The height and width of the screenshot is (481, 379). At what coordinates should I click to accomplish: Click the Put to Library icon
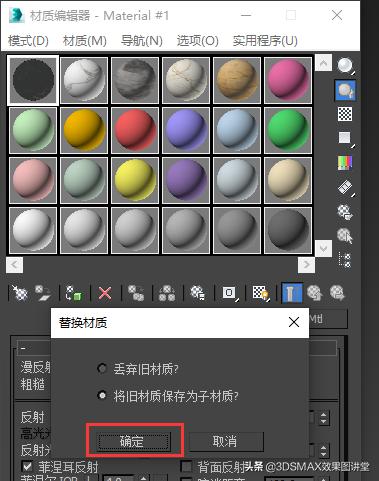tap(197, 293)
